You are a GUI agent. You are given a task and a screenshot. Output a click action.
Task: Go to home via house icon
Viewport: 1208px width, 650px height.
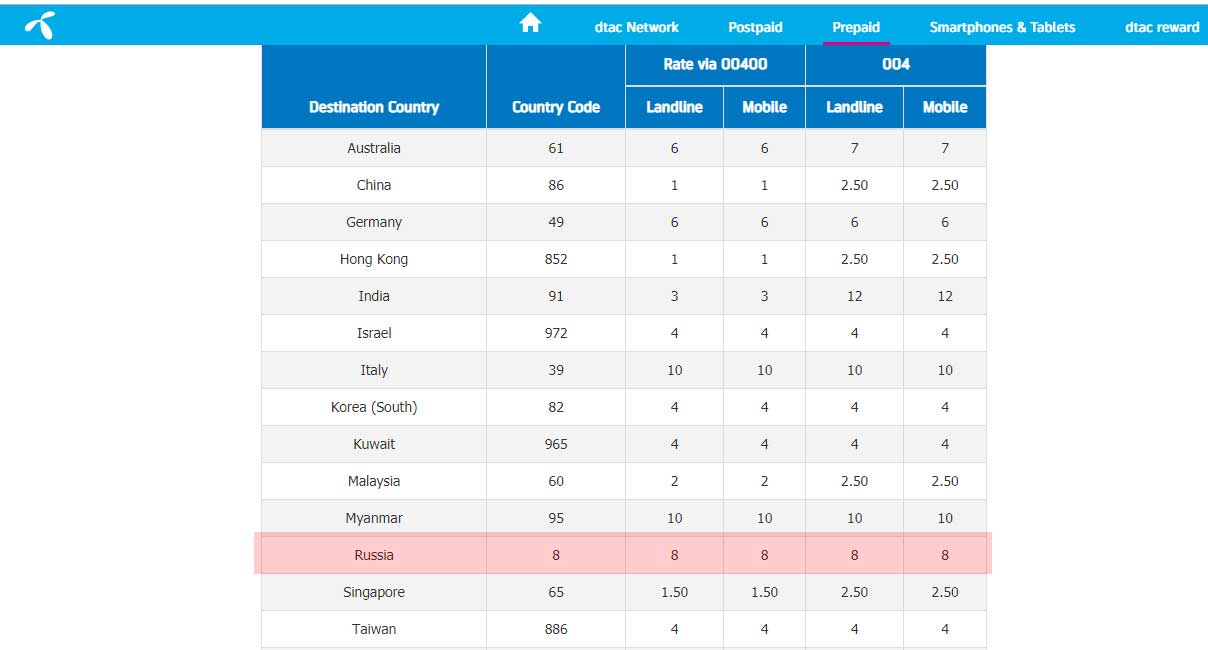[530, 23]
